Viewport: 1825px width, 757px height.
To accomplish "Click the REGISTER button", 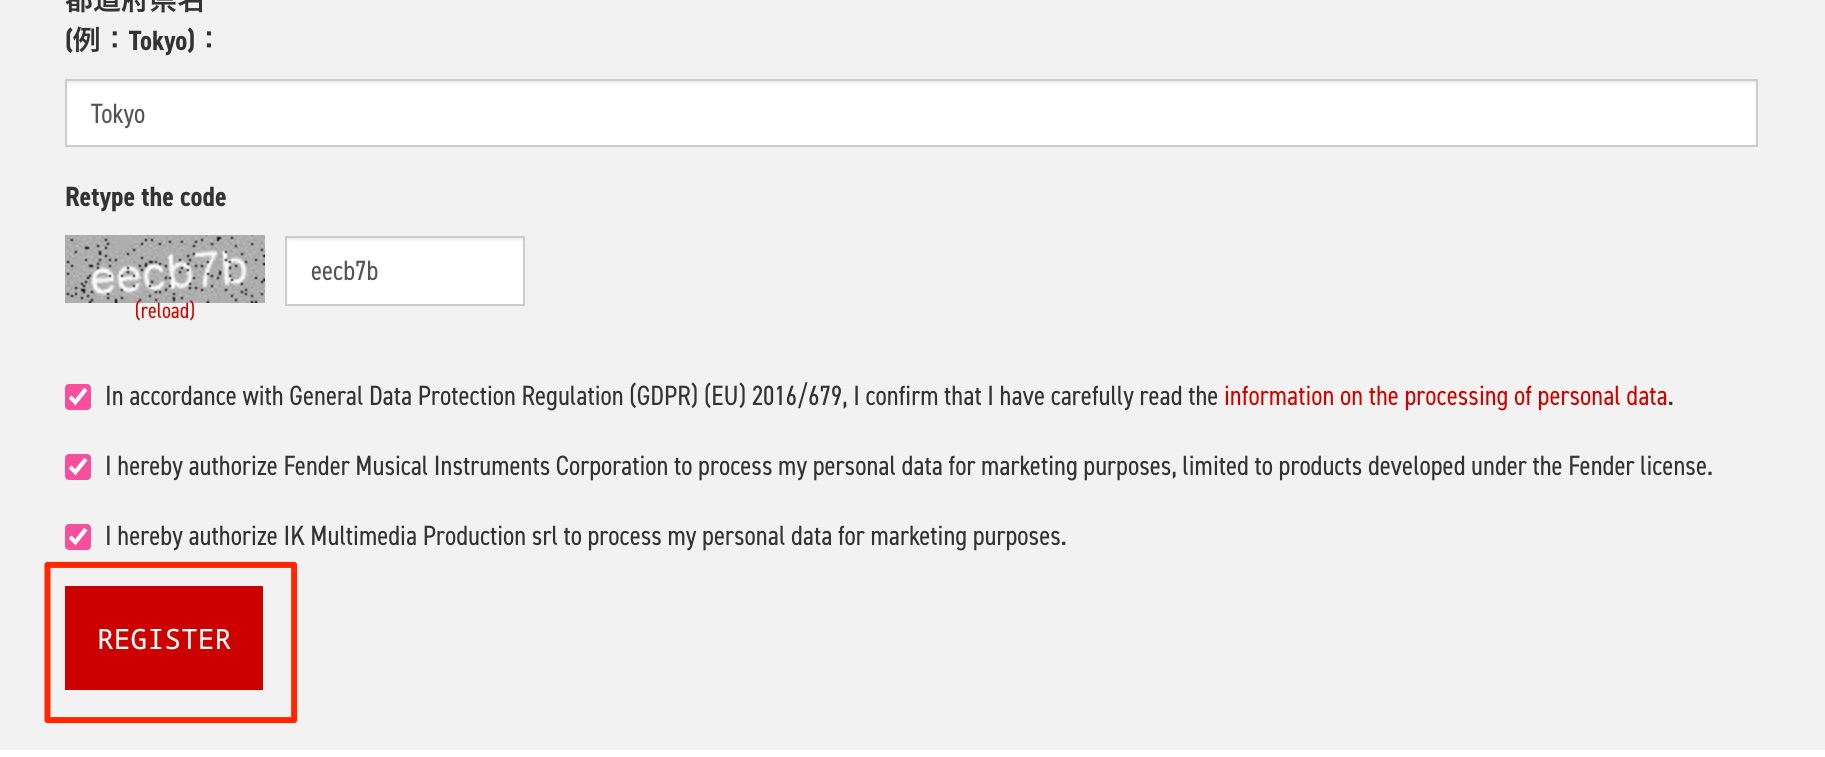I will [164, 638].
